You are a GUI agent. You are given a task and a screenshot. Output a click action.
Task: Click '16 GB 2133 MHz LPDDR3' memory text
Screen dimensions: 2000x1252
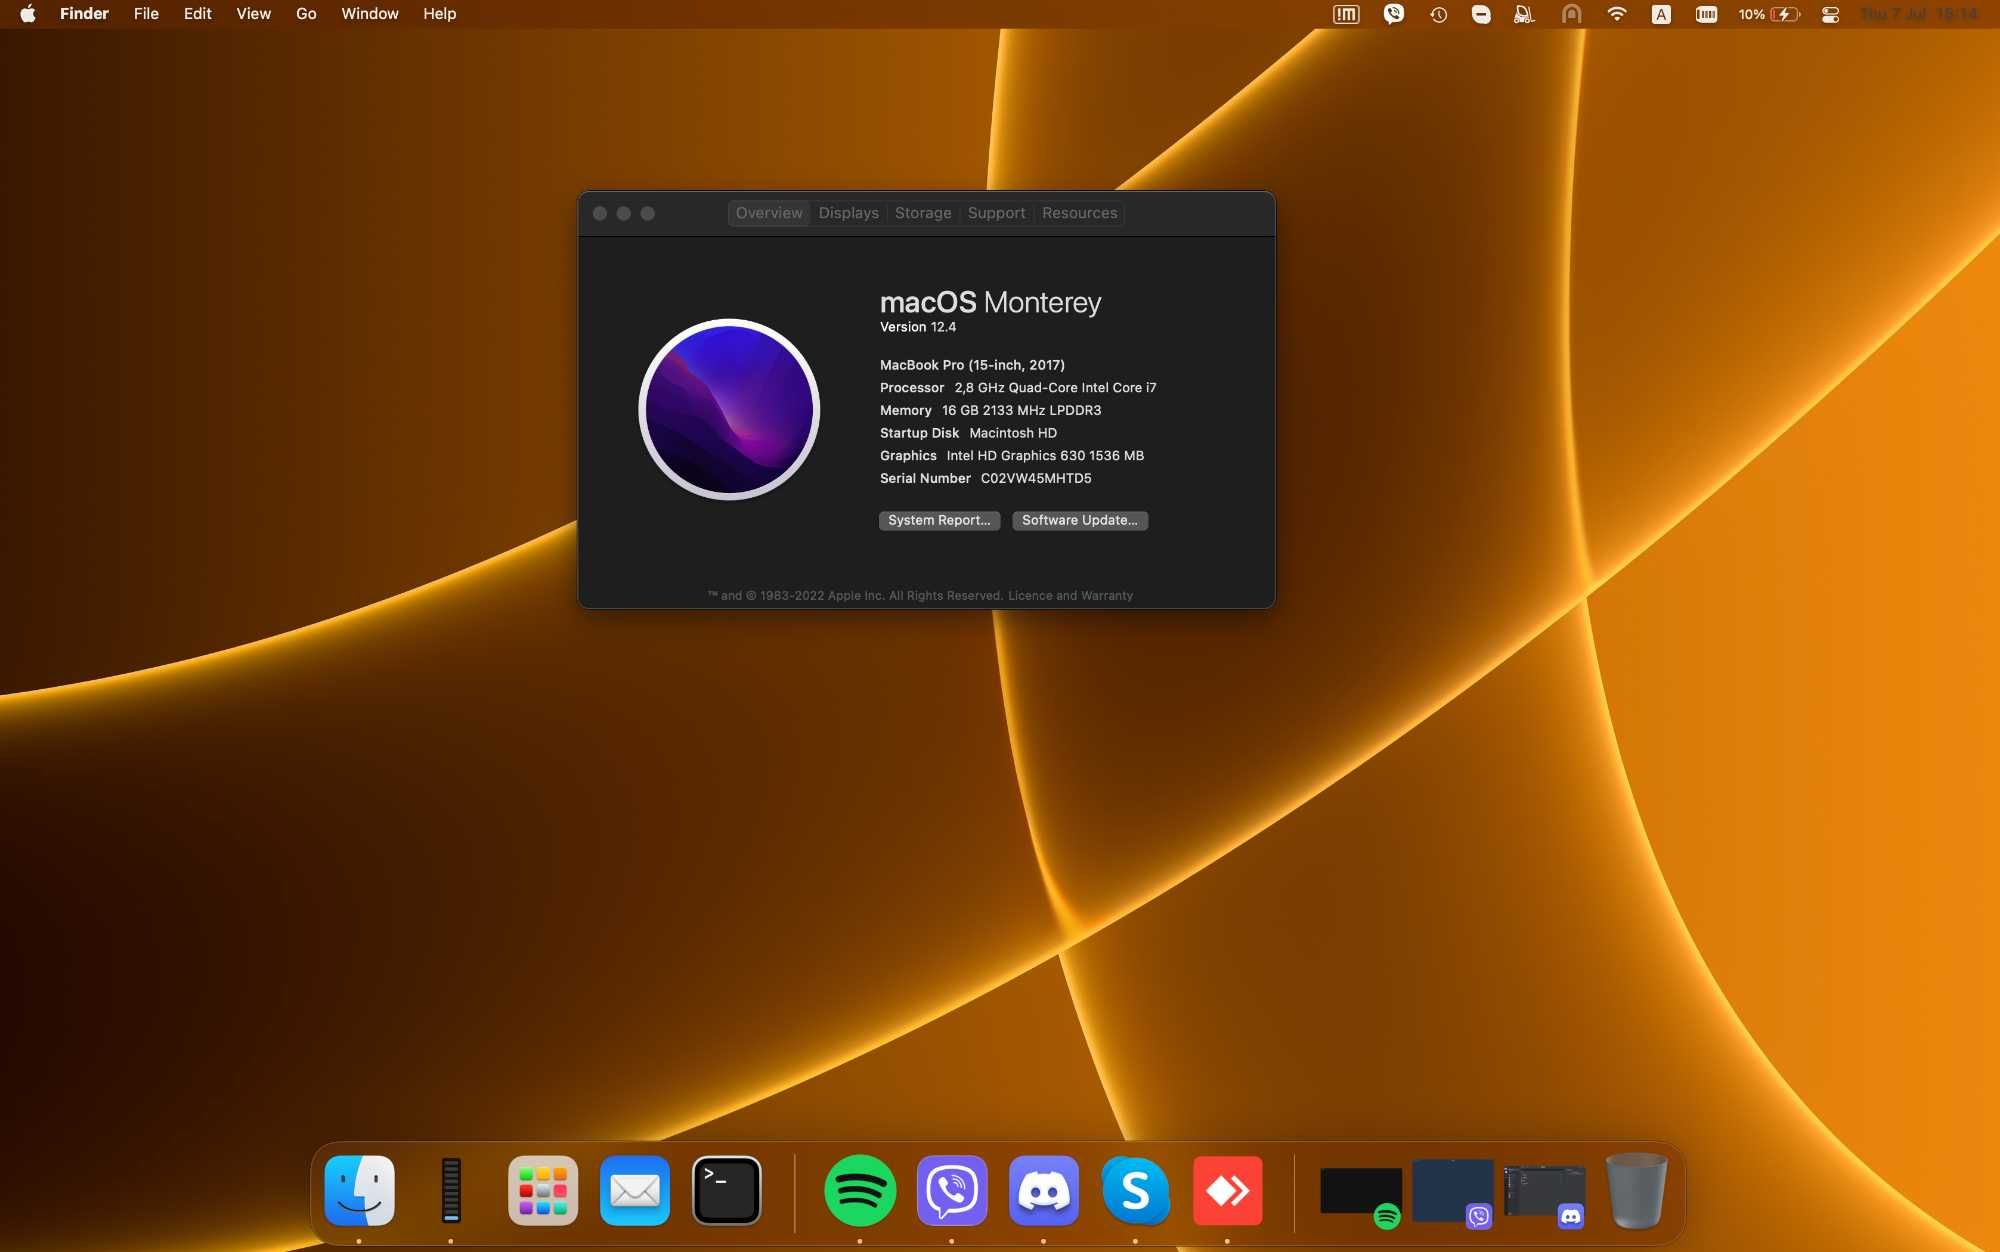tap(1021, 410)
